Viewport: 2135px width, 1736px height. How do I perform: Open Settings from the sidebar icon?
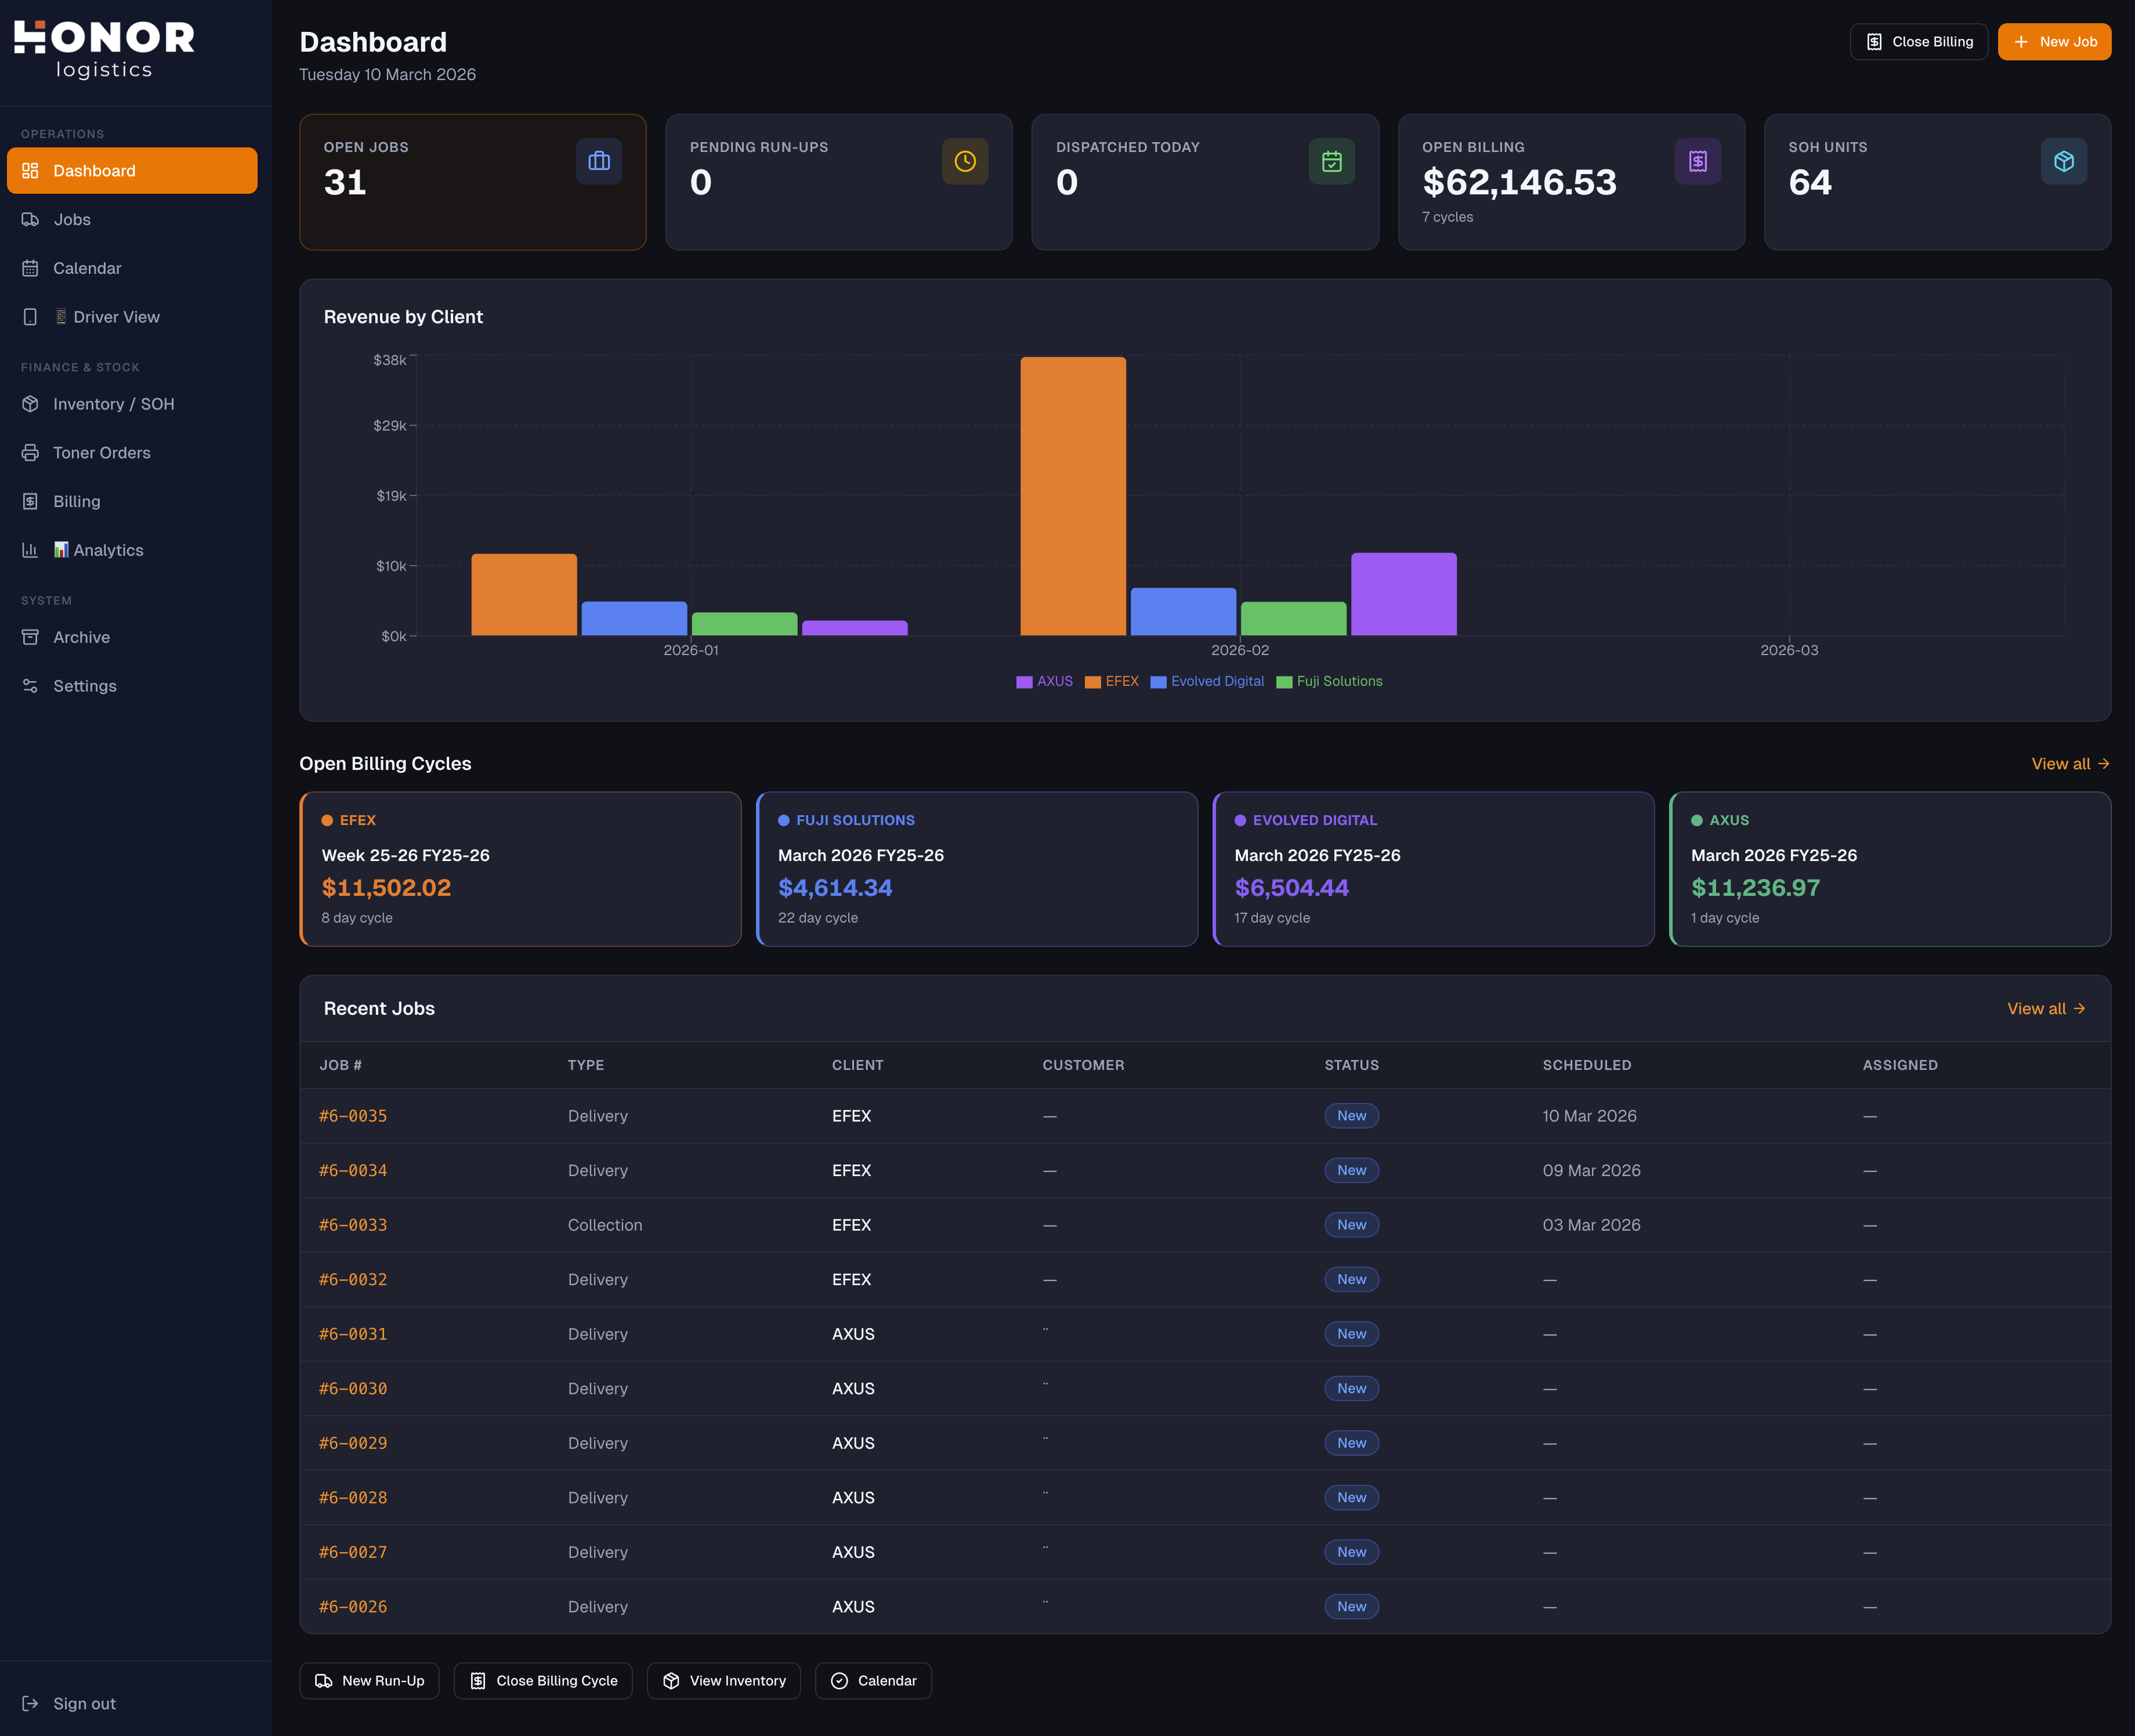pyautogui.click(x=31, y=685)
